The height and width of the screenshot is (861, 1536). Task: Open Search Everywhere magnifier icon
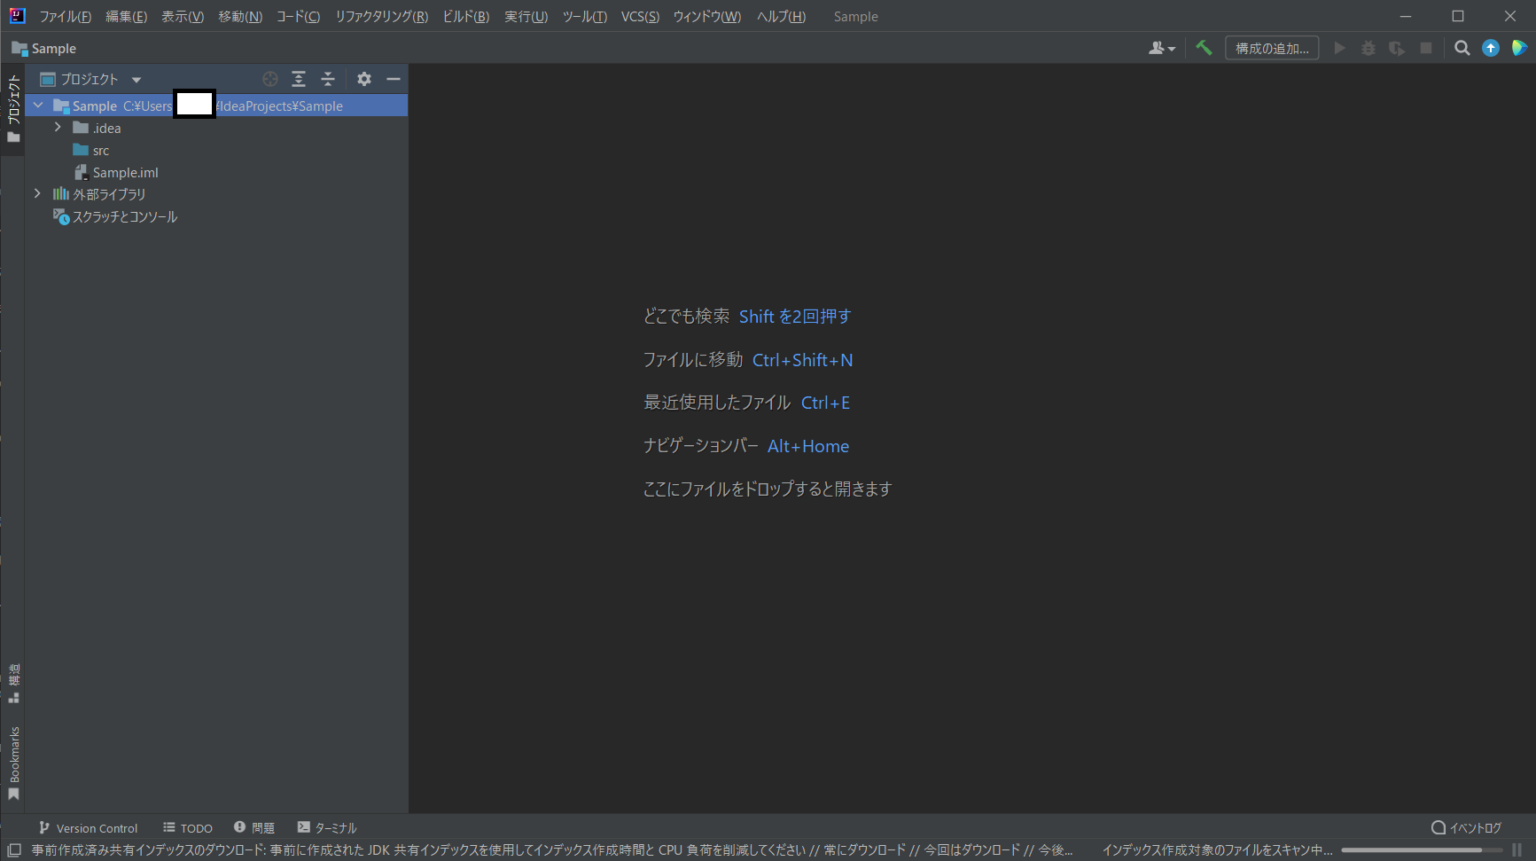[x=1462, y=47]
